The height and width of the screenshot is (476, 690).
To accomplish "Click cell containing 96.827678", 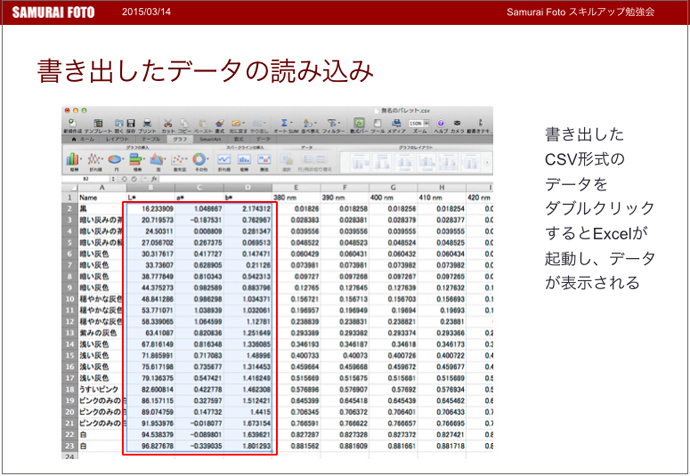I will coord(150,446).
